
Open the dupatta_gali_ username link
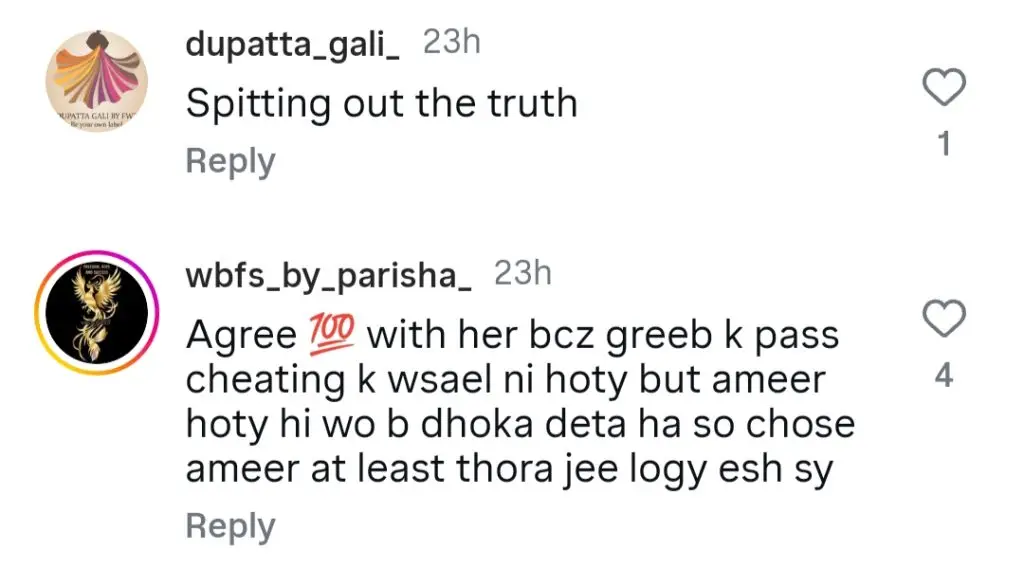[293, 45]
